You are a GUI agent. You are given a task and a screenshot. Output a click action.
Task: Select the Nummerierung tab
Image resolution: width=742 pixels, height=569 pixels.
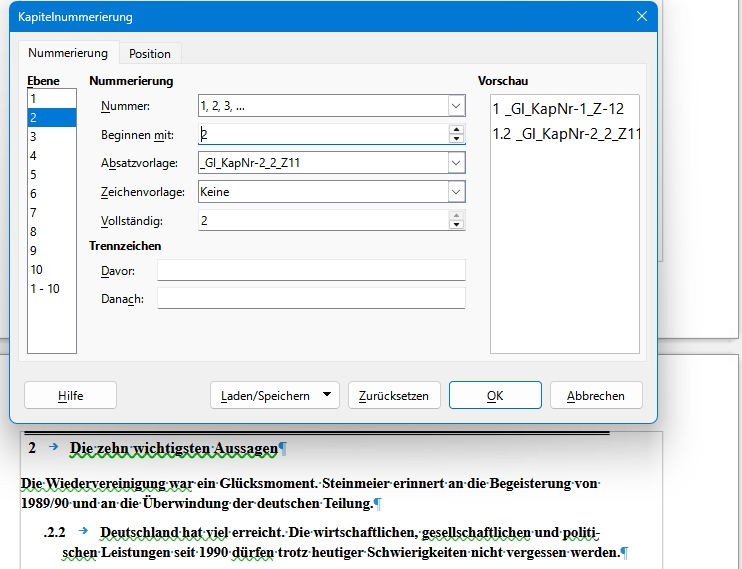click(x=68, y=53)
